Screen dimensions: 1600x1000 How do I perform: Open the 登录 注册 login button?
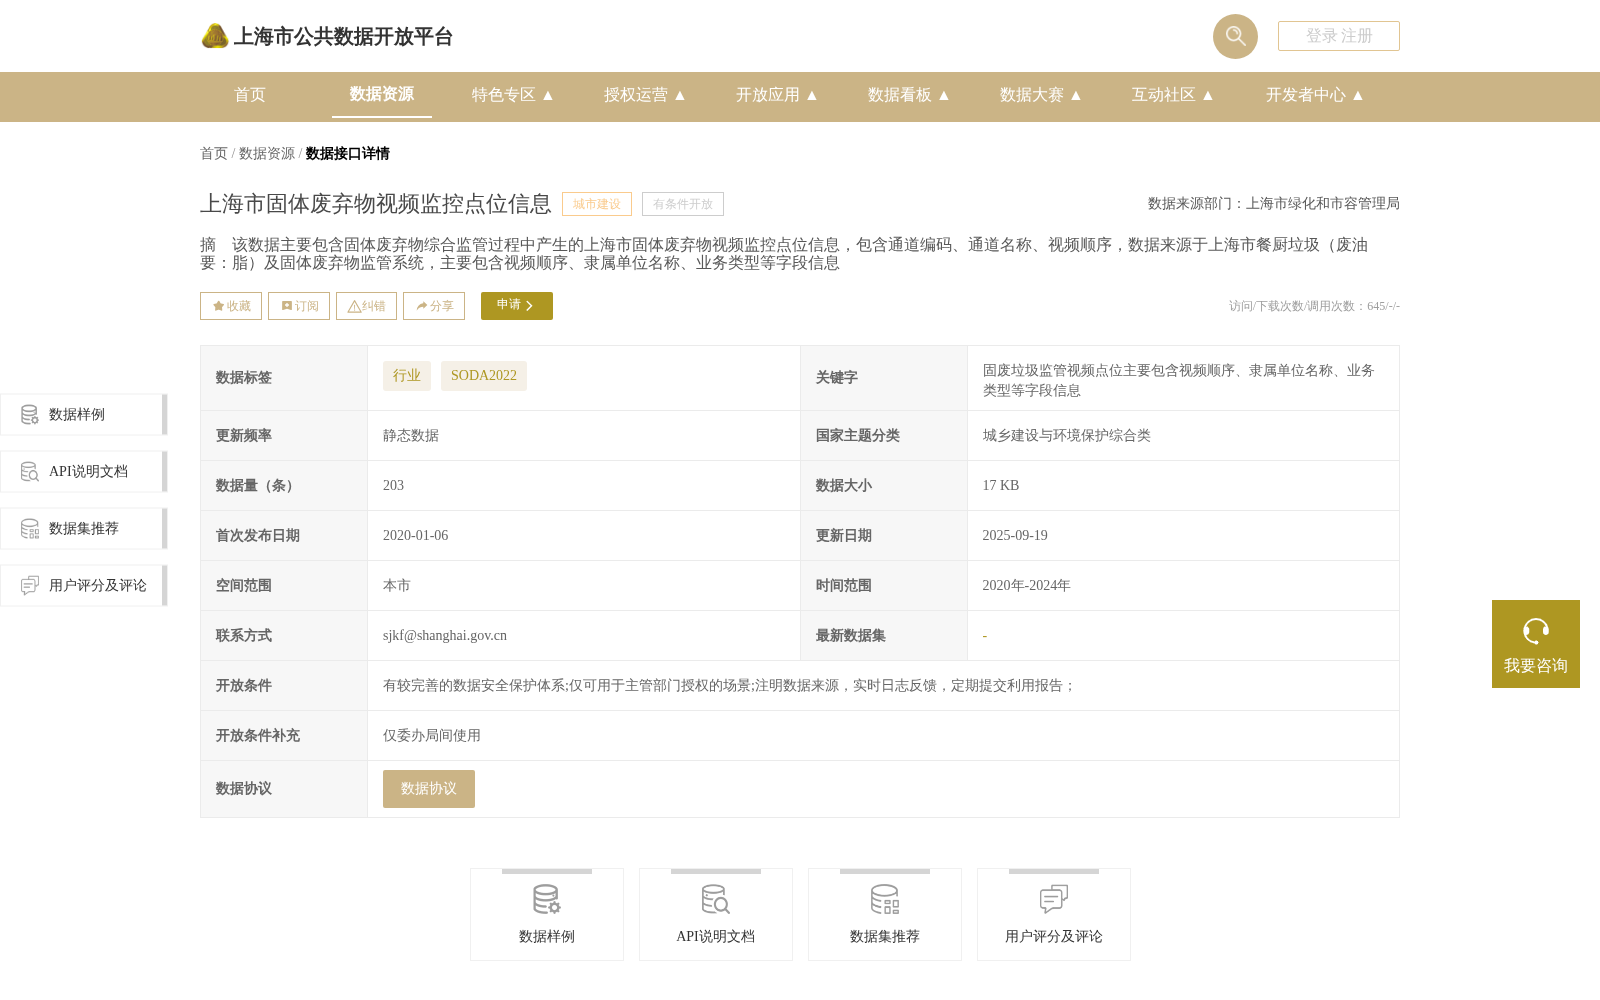click(1339, 36)
